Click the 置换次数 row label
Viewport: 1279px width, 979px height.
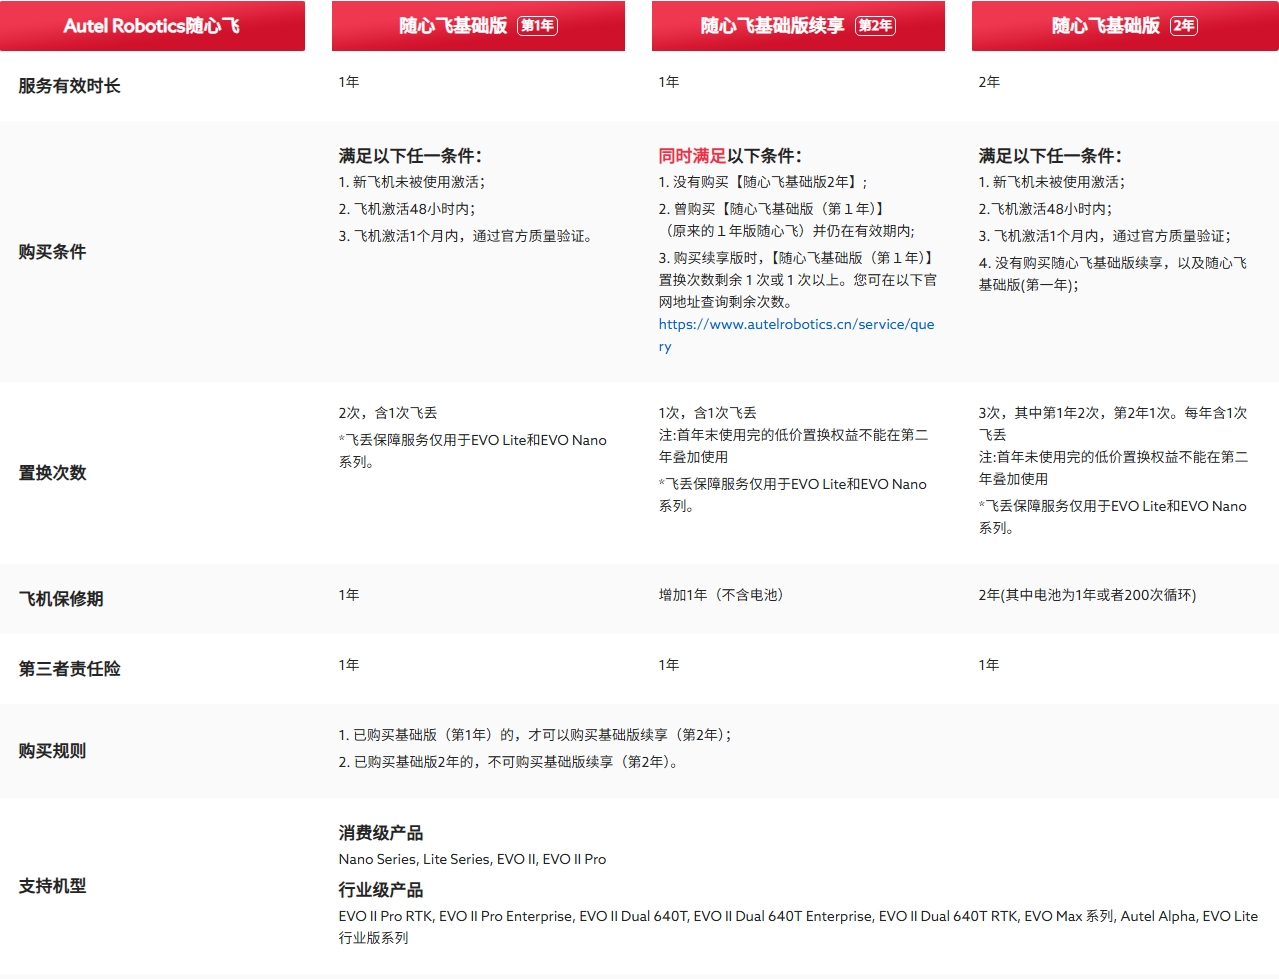(x=52, y=473)
